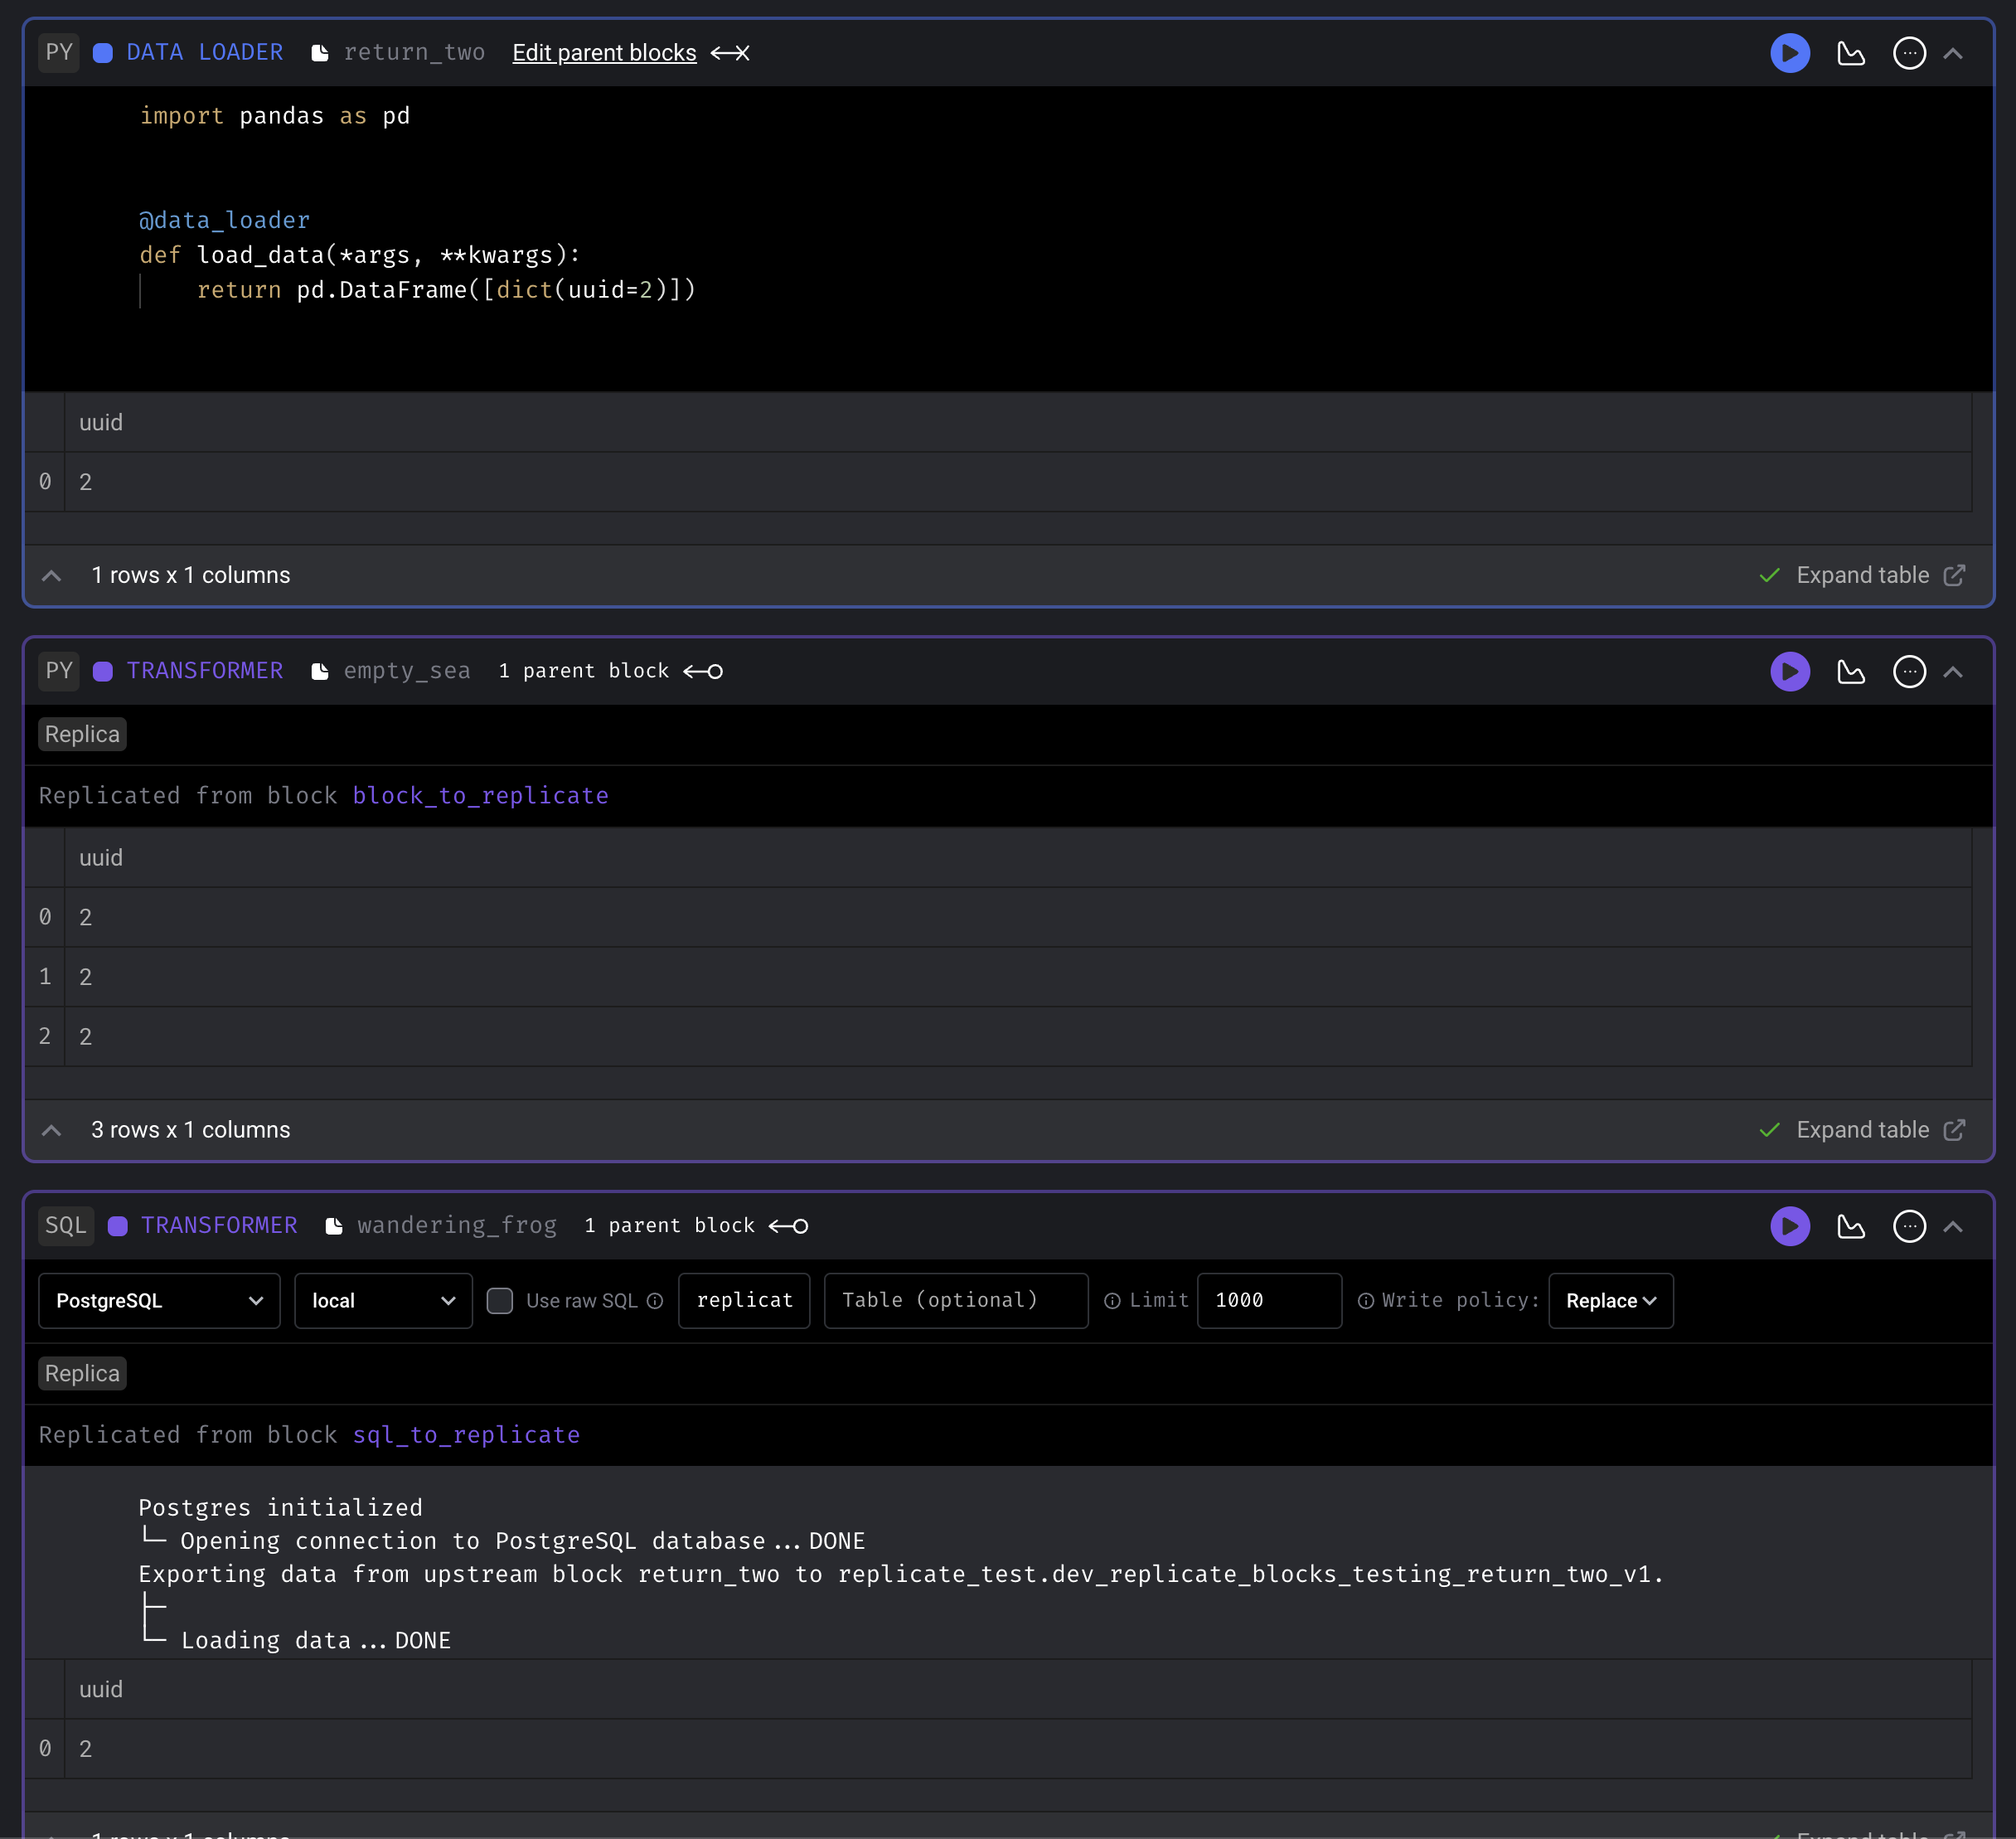Screen dimensions: 2016x1839
Task: Open more options menu on empty_sea block
Action: coord(1909,671)
